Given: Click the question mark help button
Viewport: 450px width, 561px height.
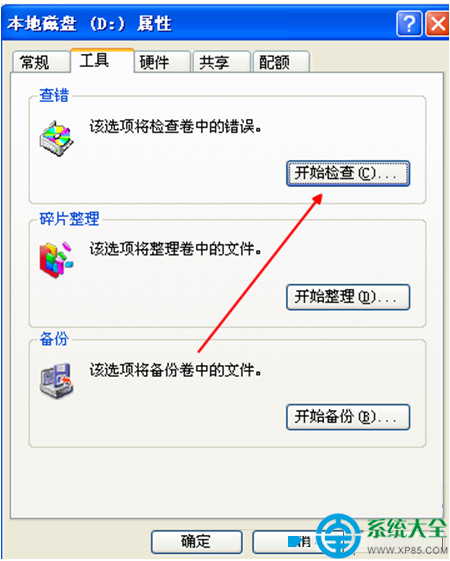Looking at the screenshot, I should pos(409,24).
